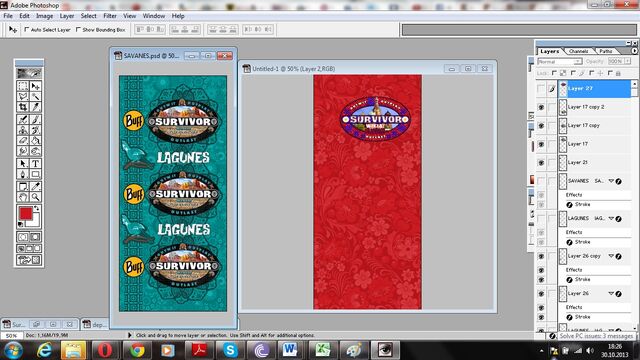The height and width of the screenshot is (360, 640).
Task: Click the red foreground color swatch
Action: tap(25, 213)
